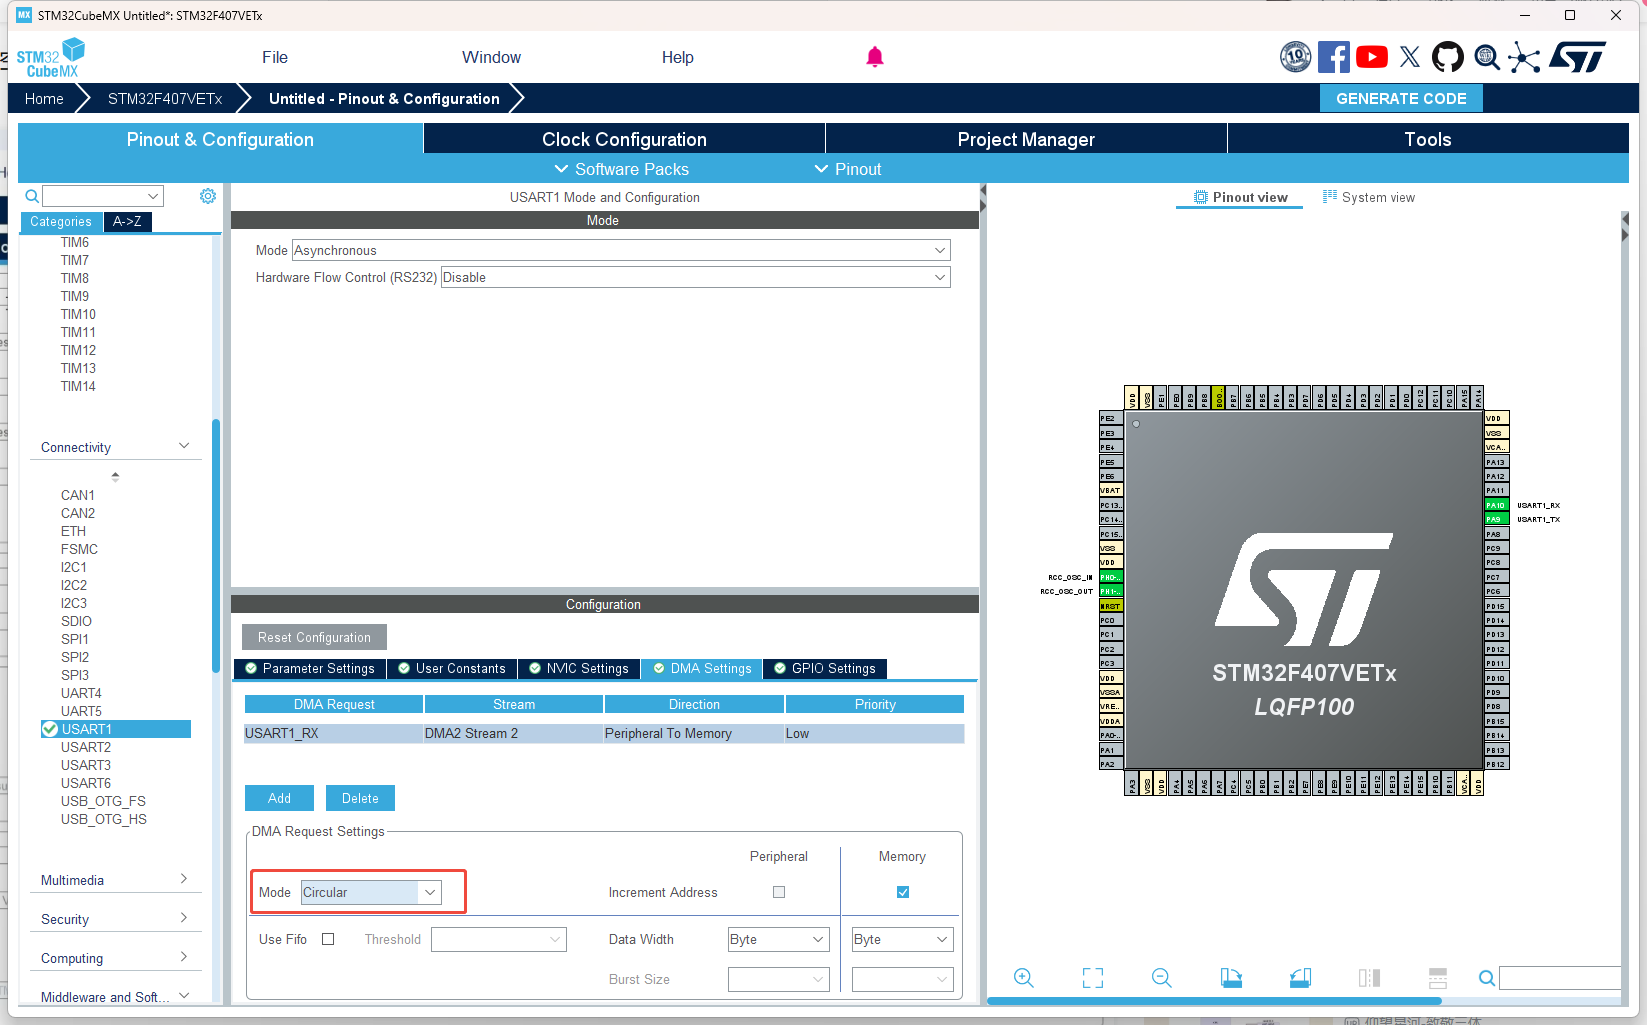Fit the chip view to the window
Viewport: 1647px width, 1025px height.
tap(1093, 978)
